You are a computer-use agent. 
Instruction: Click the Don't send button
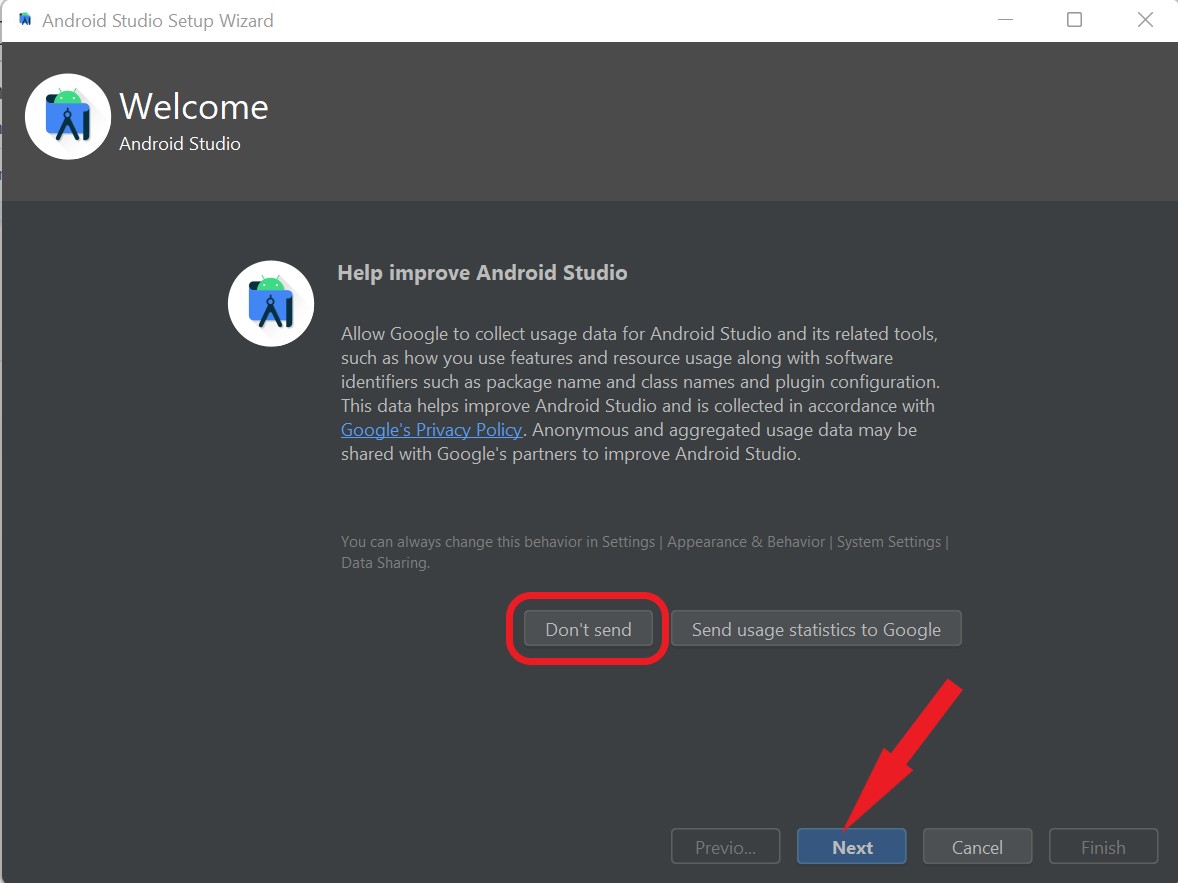click(587, 629)
